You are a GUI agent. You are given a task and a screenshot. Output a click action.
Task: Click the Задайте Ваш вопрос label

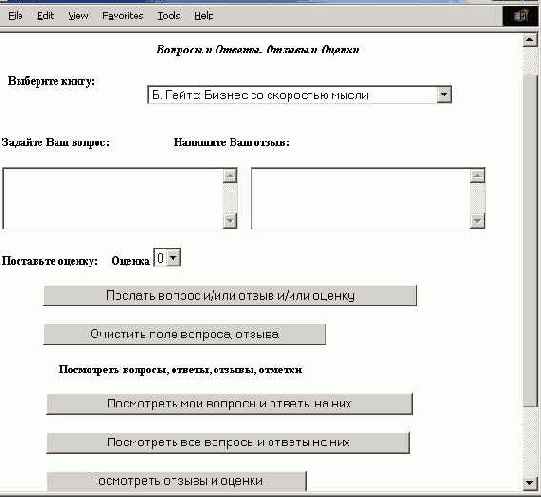(x=56, y=142)
